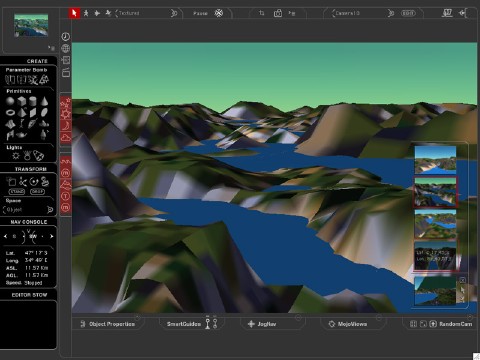Activate the running figure navigation mode

(108, 13)
